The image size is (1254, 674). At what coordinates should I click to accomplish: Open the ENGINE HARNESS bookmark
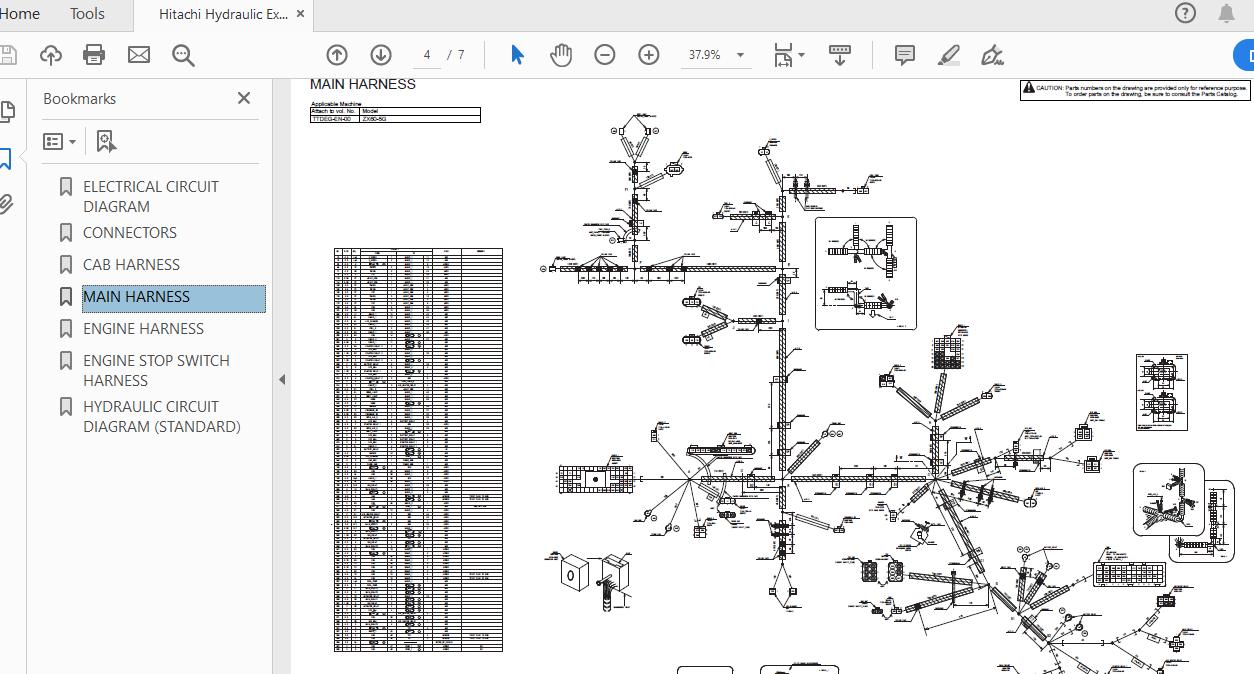pos(143,329)
